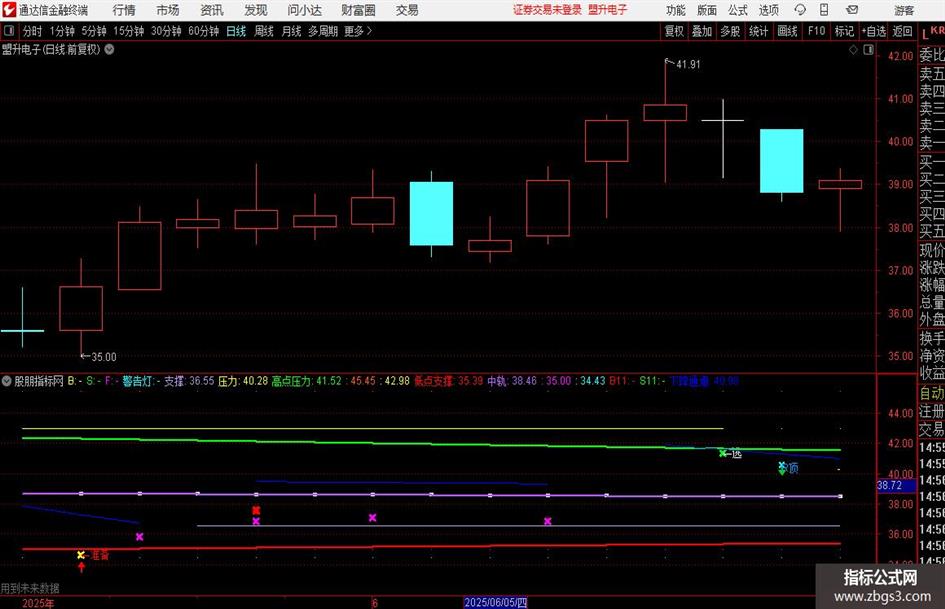This screenshot has width=945, height=609.
Task: Click the 证券交易未登录 login link
Action: point(547,10)
